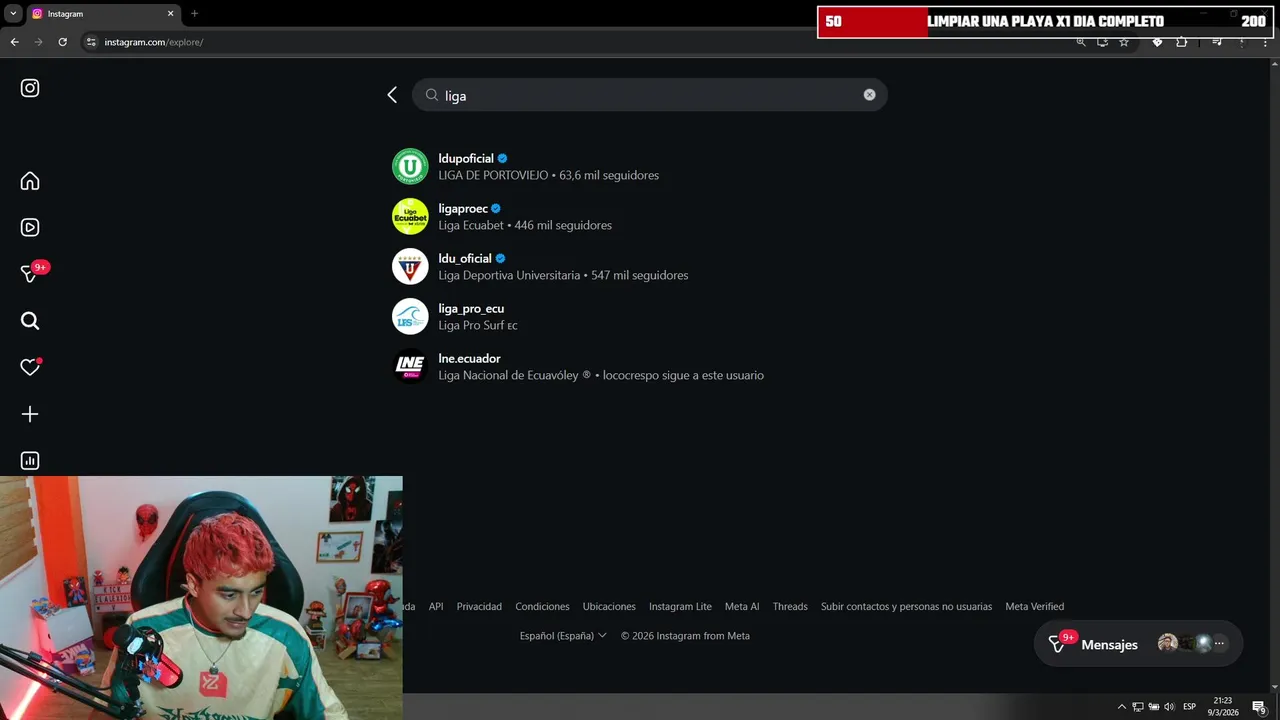The image size is (1280, 720).
Task: Click the browser forward button
Action: [x=38, y=42]
